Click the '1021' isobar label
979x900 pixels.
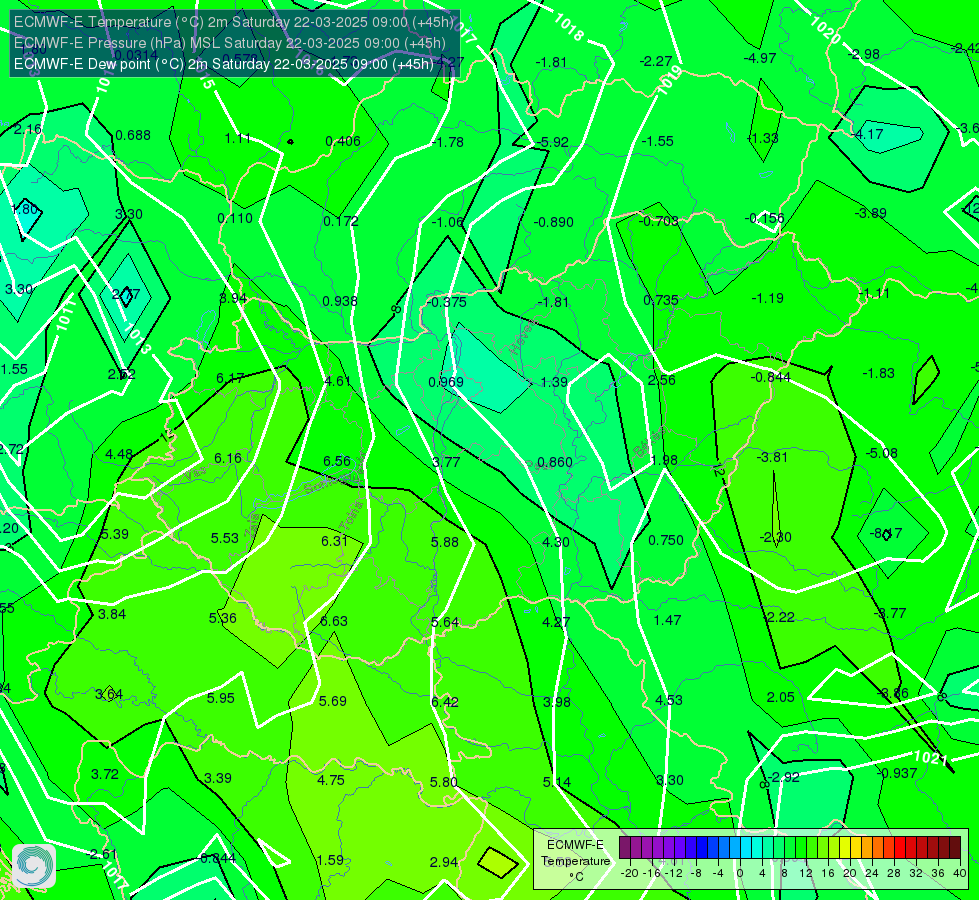point(930,758)
